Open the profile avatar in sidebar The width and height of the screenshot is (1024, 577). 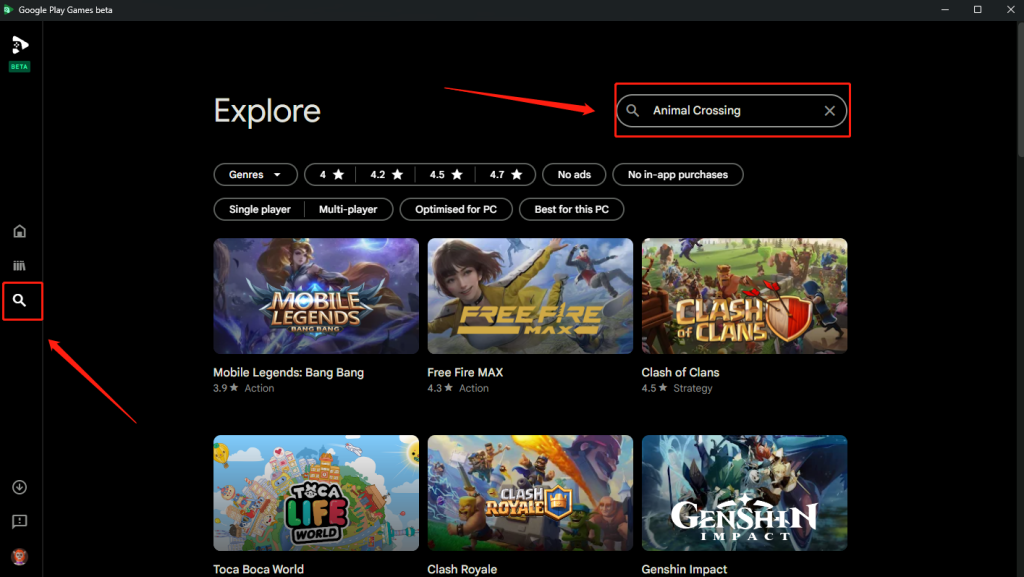point(20,557)
